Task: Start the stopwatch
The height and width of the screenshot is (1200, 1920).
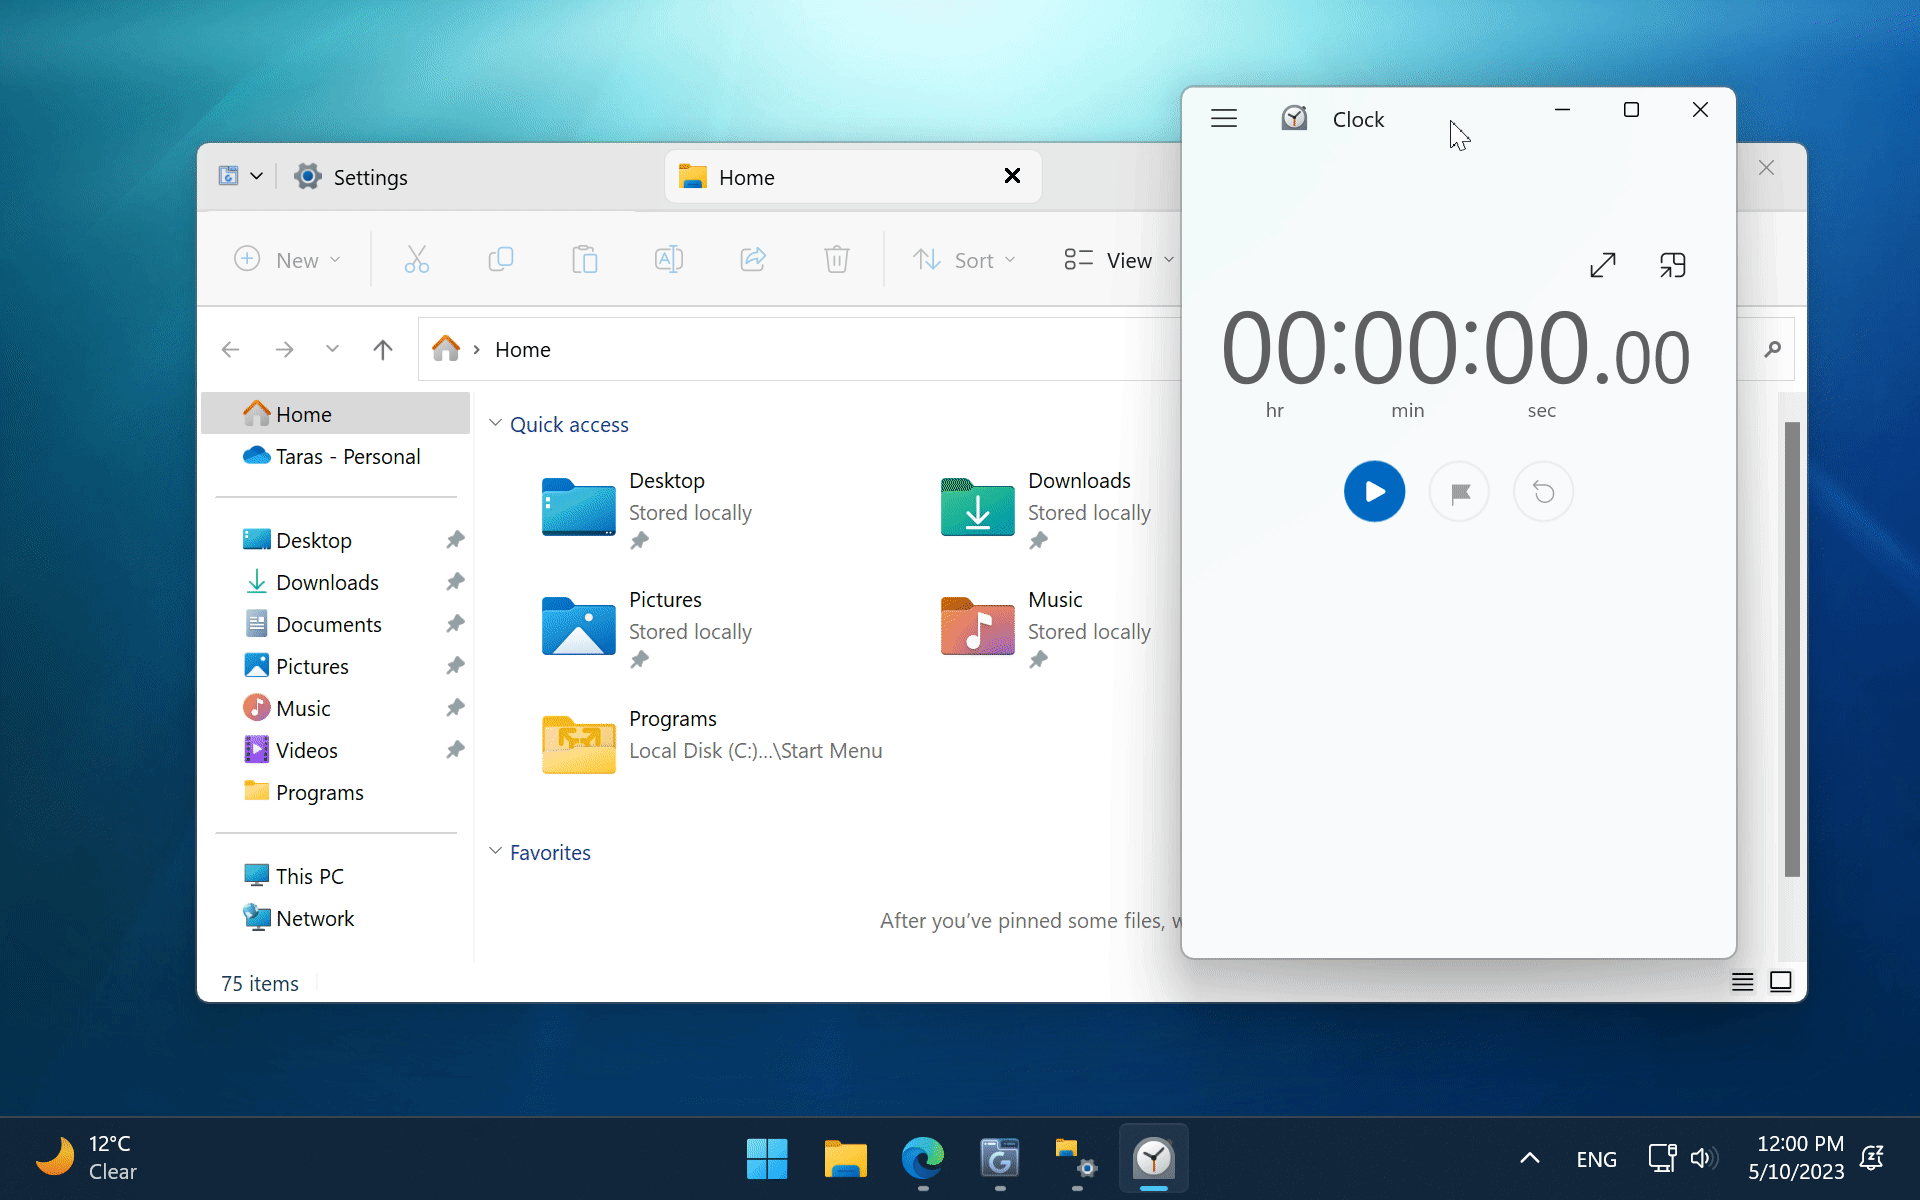Action: click(x=1374, y=491)
